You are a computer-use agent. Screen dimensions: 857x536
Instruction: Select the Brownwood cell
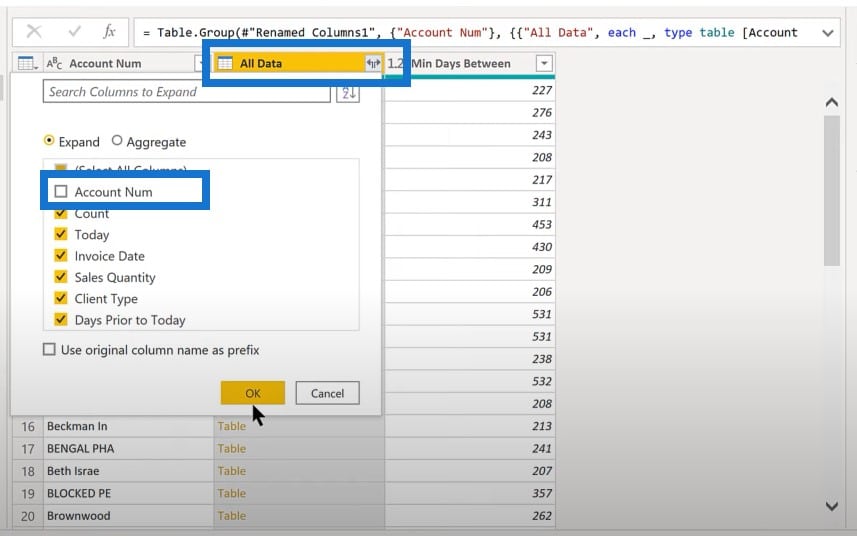point(128,516)
